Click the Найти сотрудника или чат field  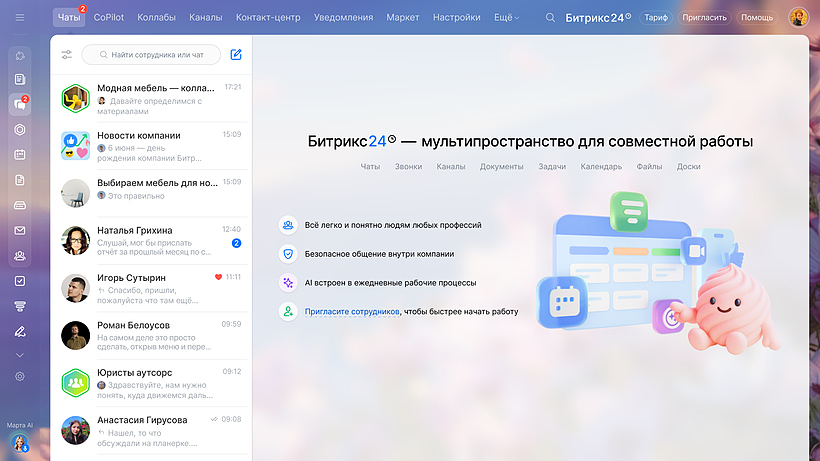[x=150, y=55]
